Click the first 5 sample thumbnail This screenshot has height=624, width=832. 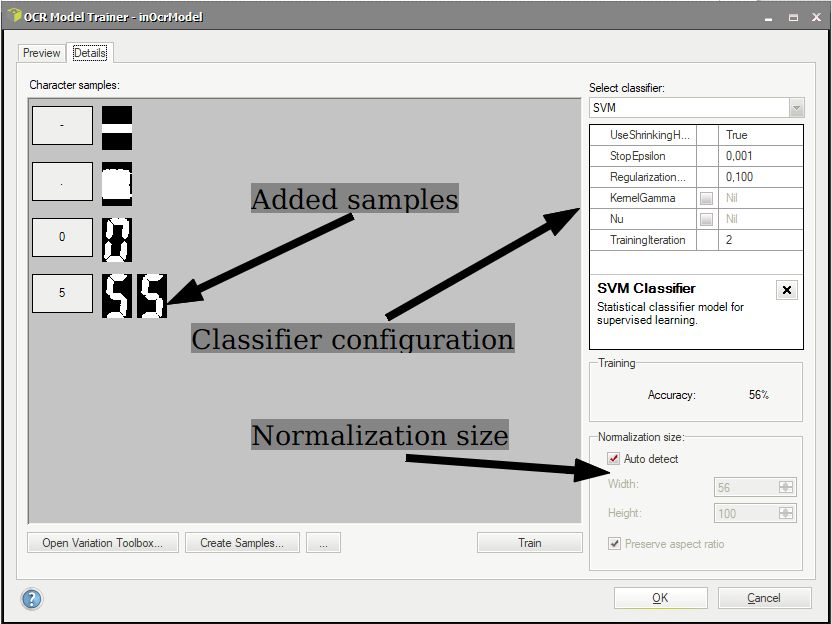click(117, 296)
